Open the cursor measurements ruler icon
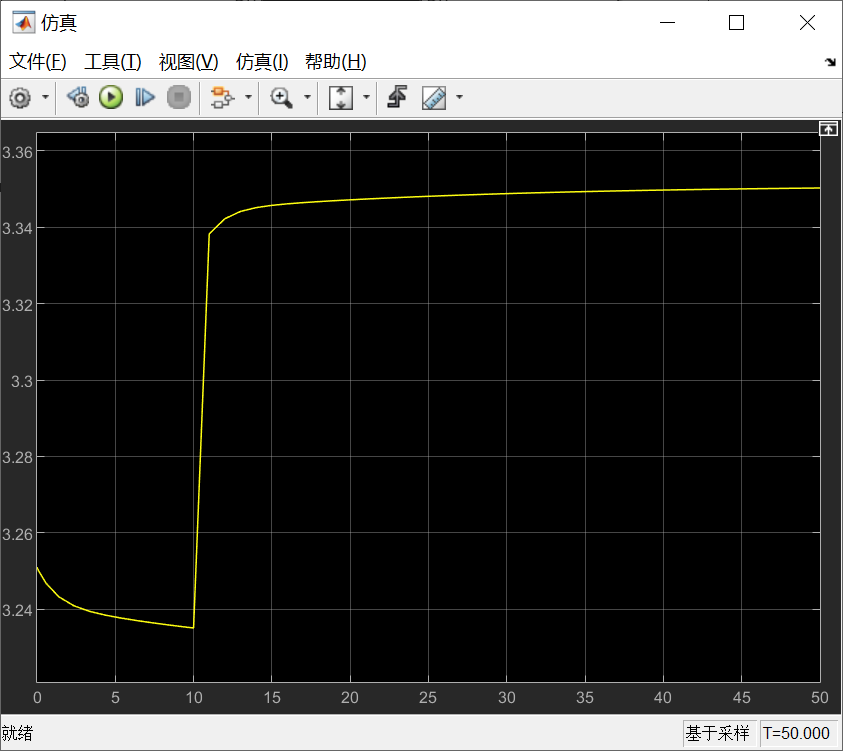Screen dimensions: 843x751 click(434, 98)
